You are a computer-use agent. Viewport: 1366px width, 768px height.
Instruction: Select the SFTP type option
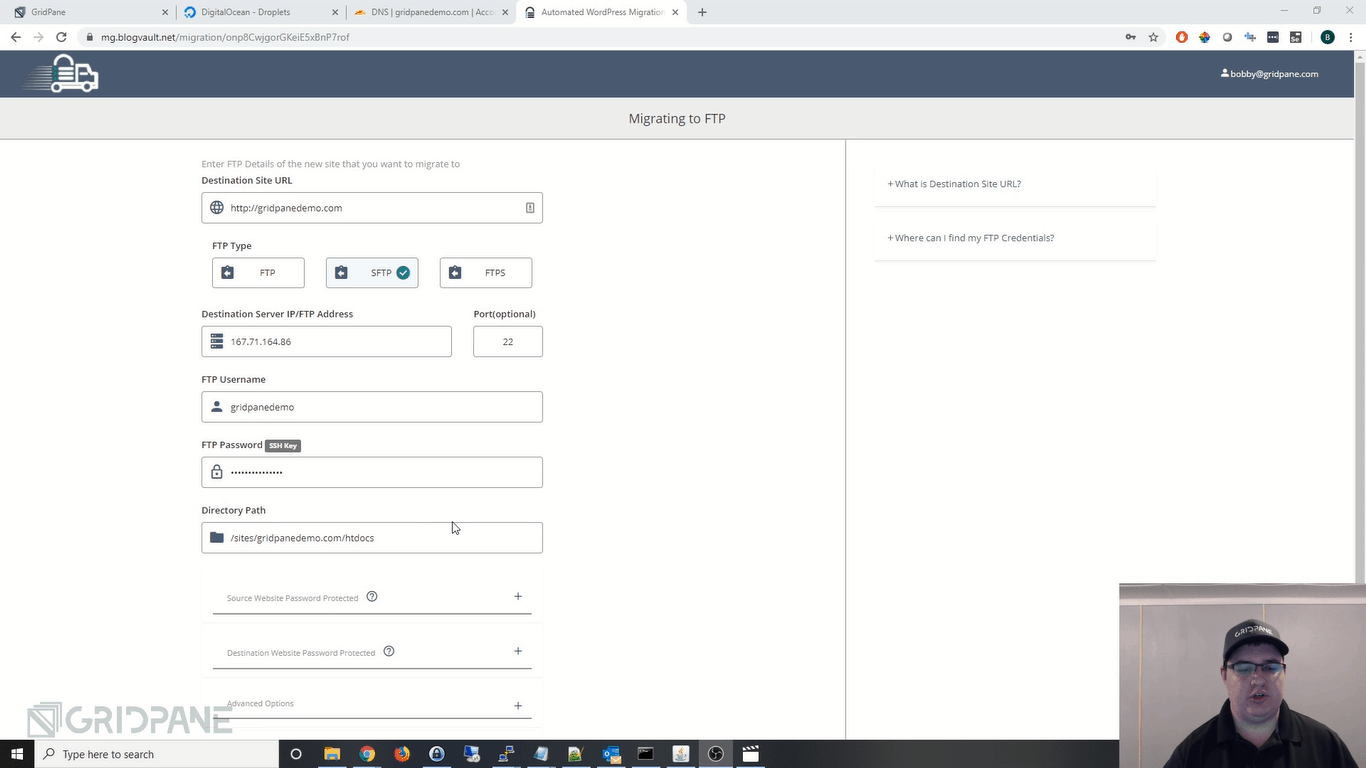pyautogui.click(x=372, y=273)
